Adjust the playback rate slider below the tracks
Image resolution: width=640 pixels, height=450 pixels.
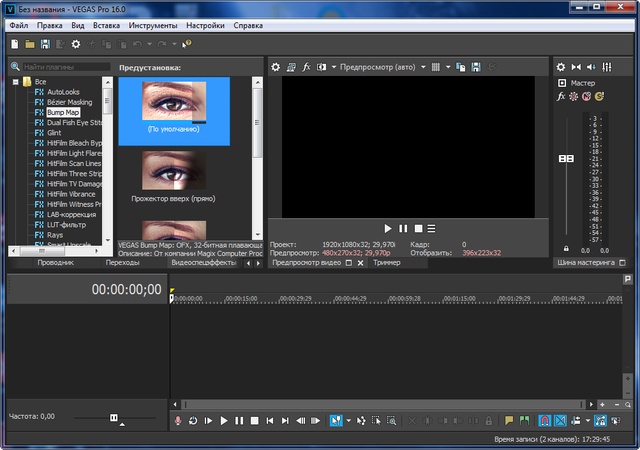113,416
